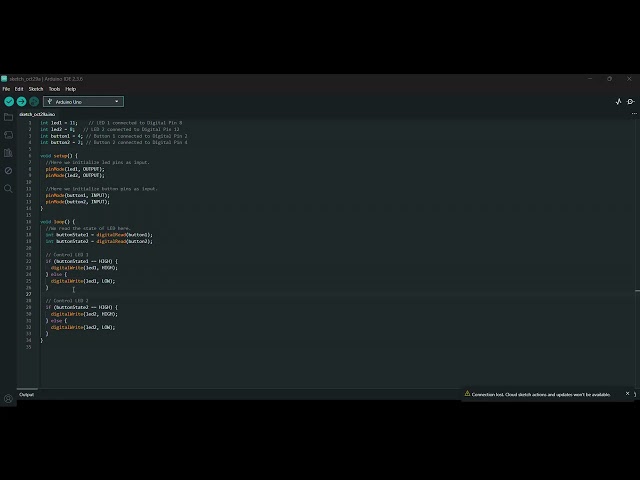Click the Output panel label
The width and height of the screenshot is (640, 480).
click(x=27, y=395)
